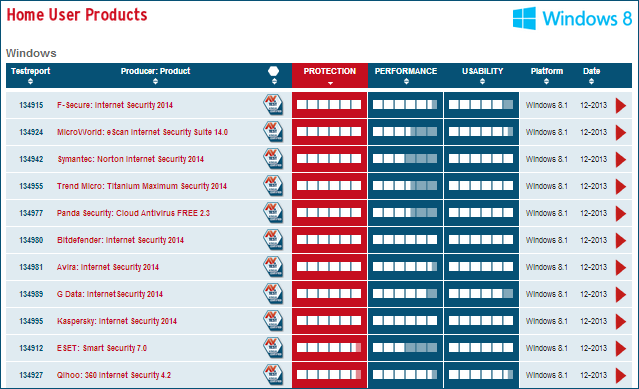Open Avira: Internet Security 2014 link
Image resolution: width=639 pixels, height=389 pixels.
108,267
